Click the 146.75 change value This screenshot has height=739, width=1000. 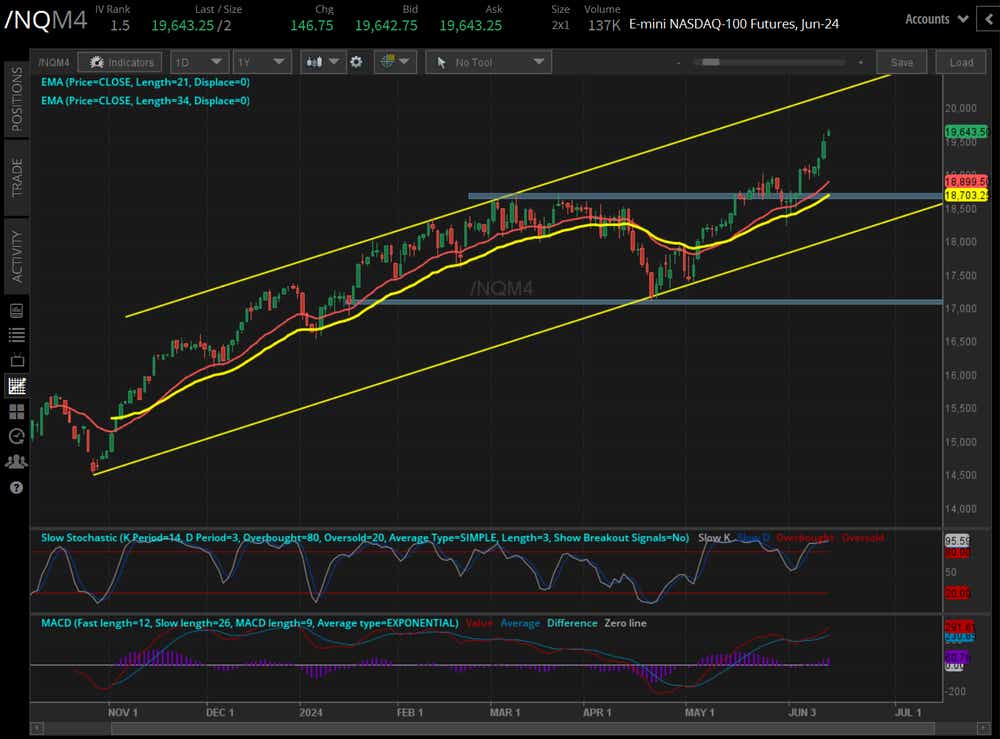[x=311, y=26]
